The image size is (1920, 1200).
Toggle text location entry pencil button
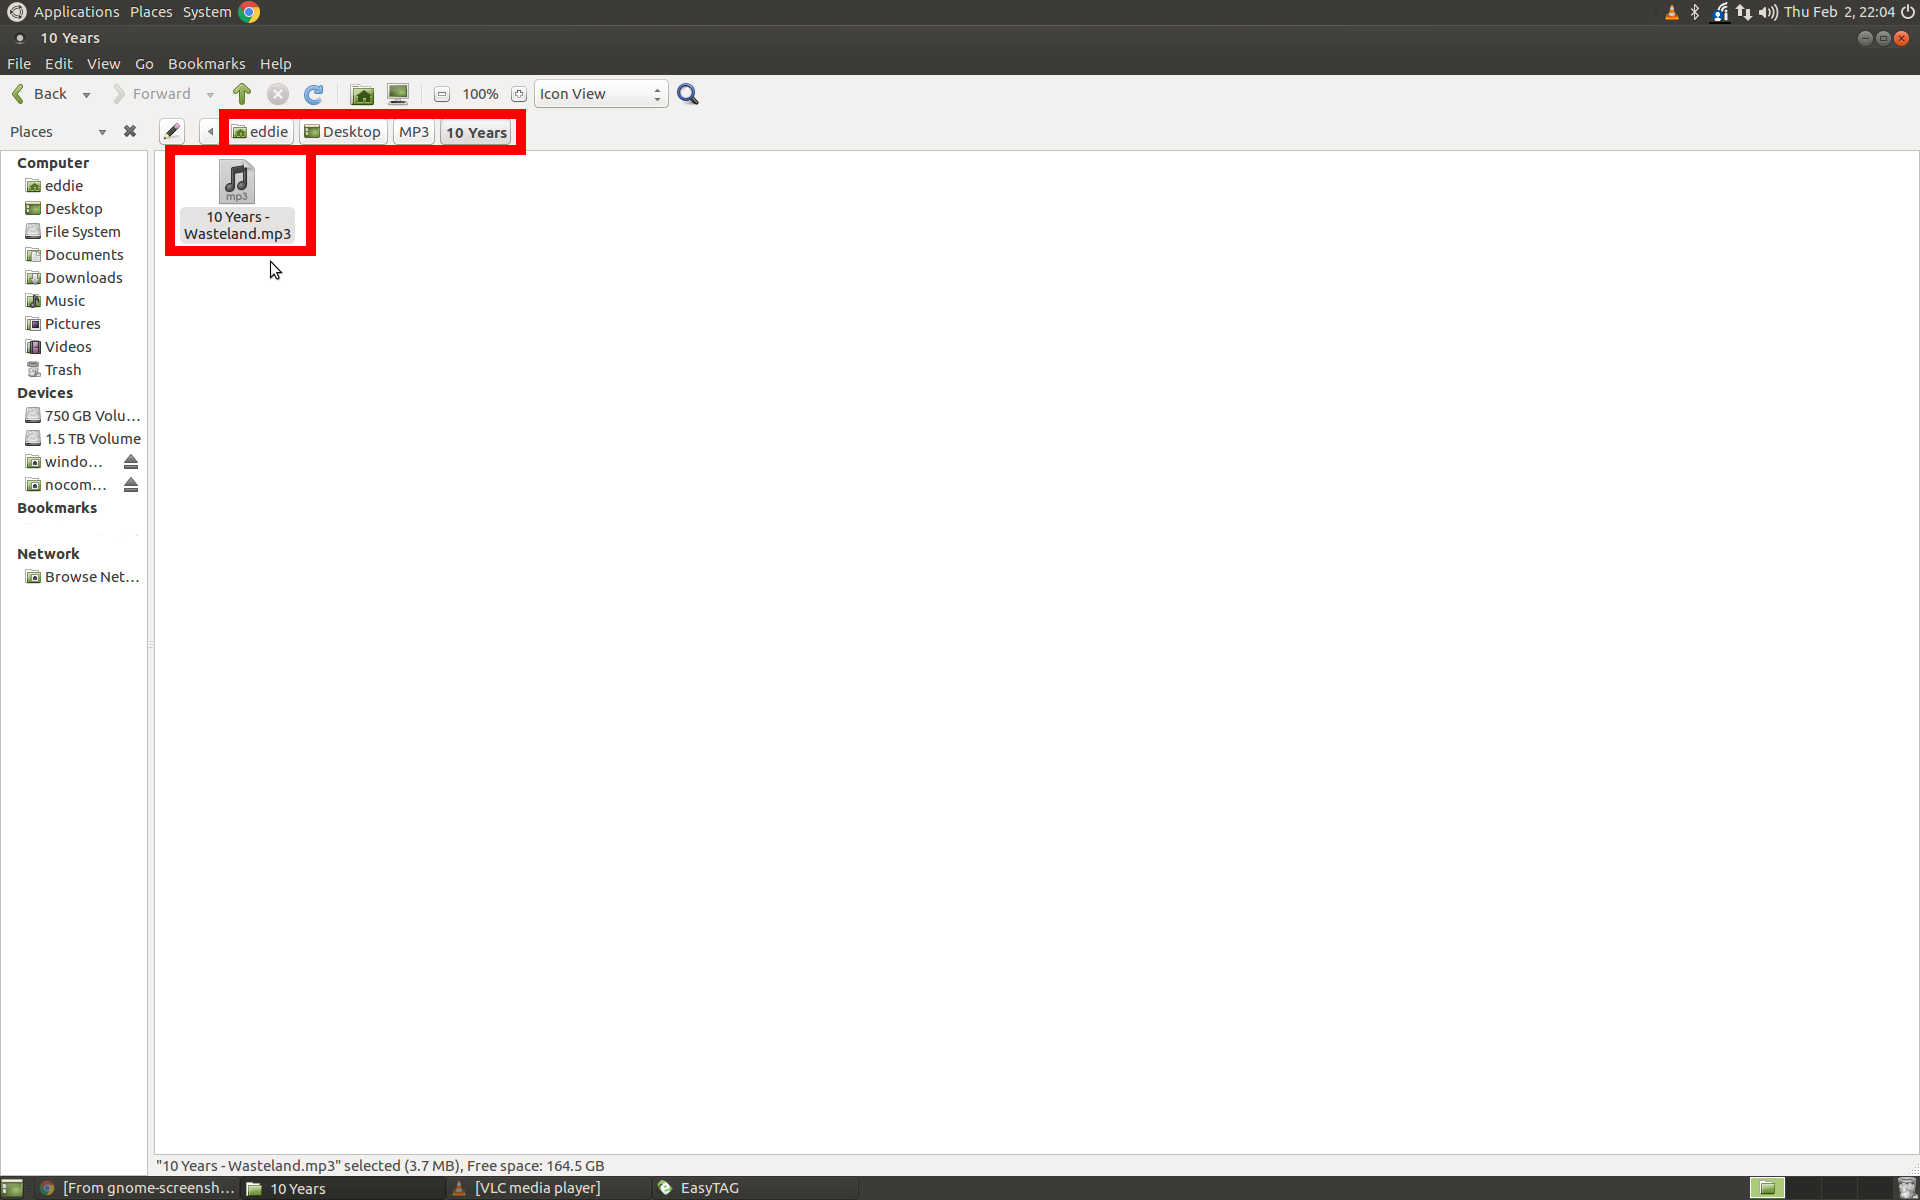172,131
